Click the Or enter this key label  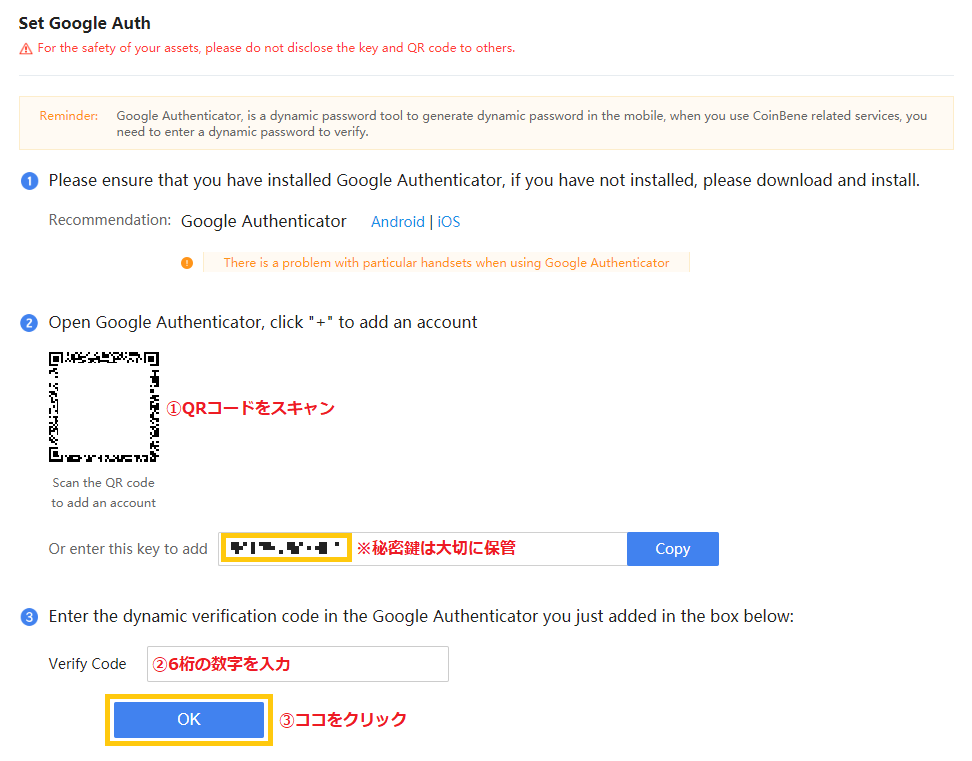[x=128, y=549]
